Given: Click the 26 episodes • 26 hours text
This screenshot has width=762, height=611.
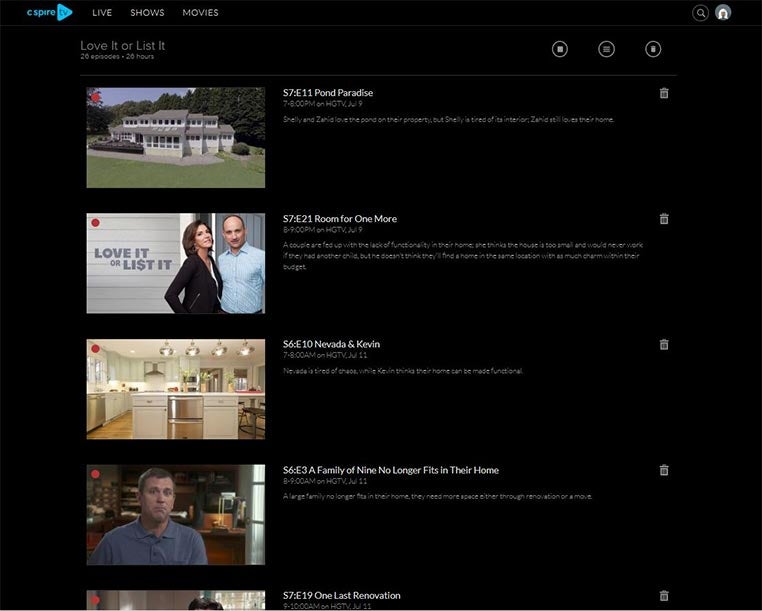Looking at the screenshot, I should pyautogui.click(x=117, y=56).
